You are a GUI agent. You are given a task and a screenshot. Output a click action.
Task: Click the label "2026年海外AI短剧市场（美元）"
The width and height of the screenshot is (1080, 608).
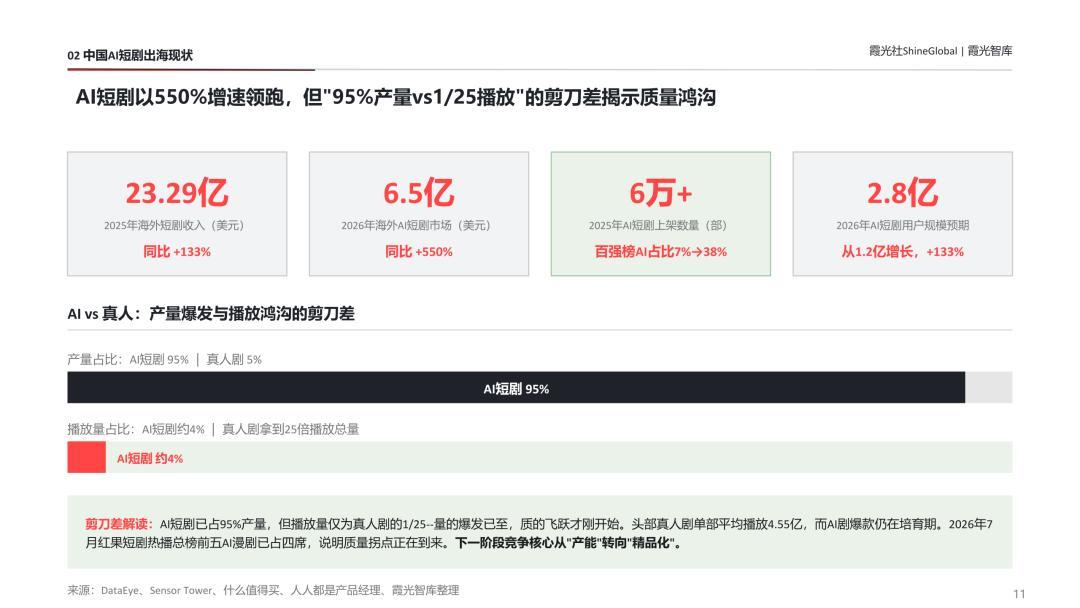pos(419,225)
